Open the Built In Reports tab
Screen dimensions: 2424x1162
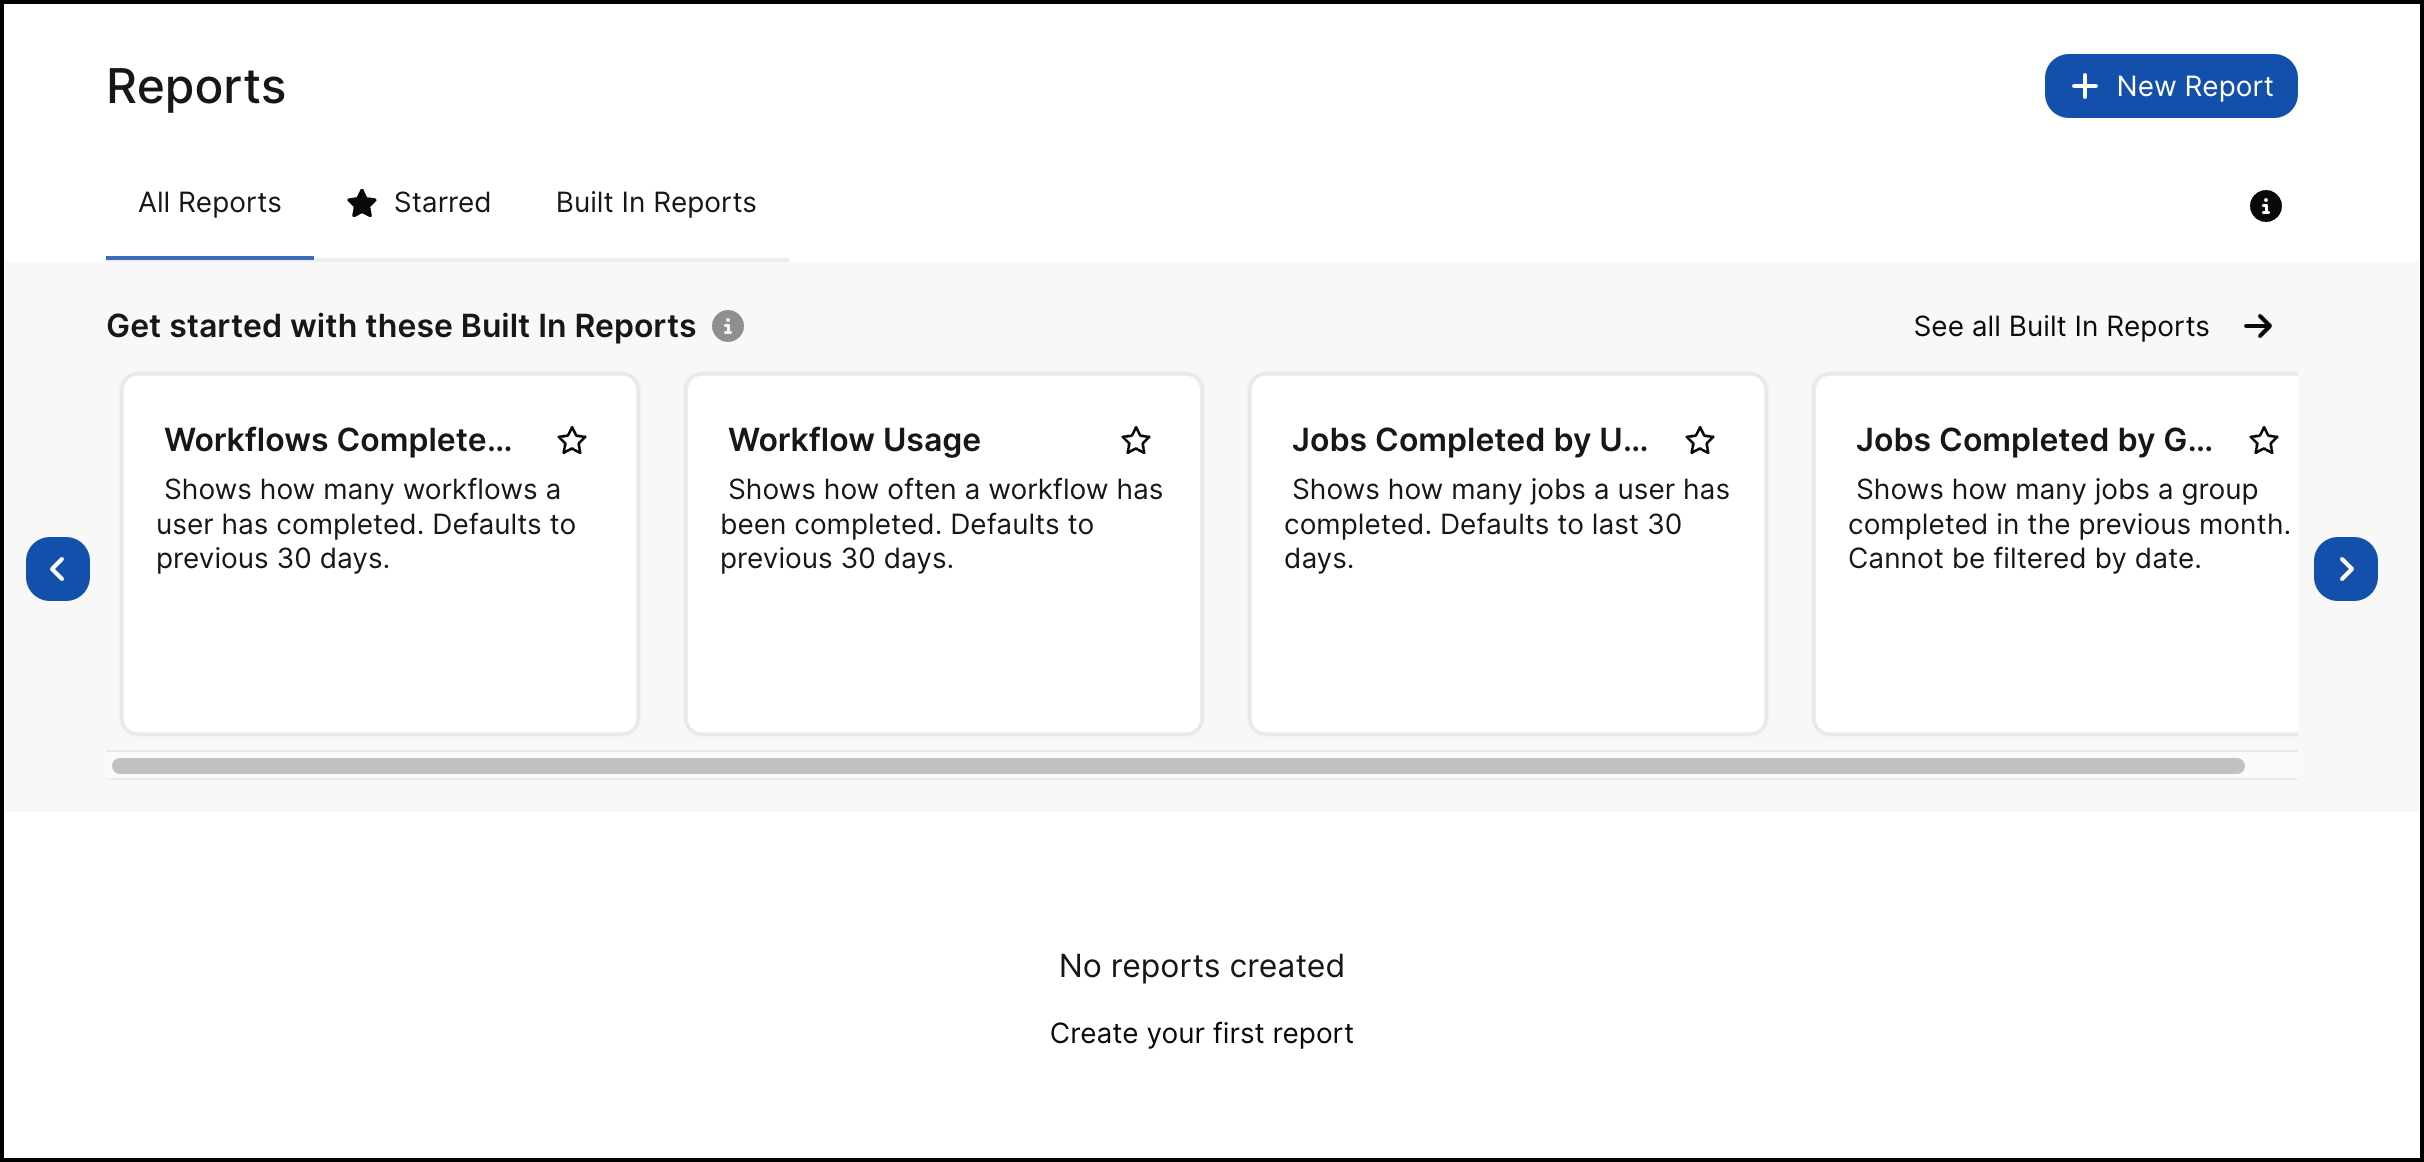[x=656, y=203]
